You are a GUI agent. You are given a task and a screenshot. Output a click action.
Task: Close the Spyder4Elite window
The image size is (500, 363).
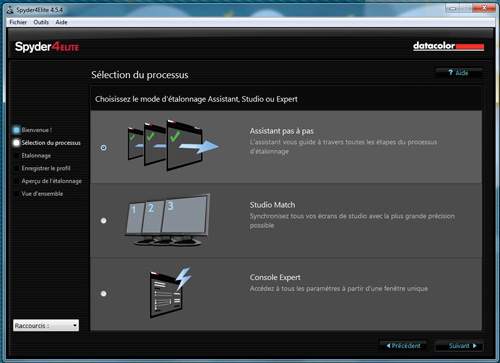tap(484, 8)
